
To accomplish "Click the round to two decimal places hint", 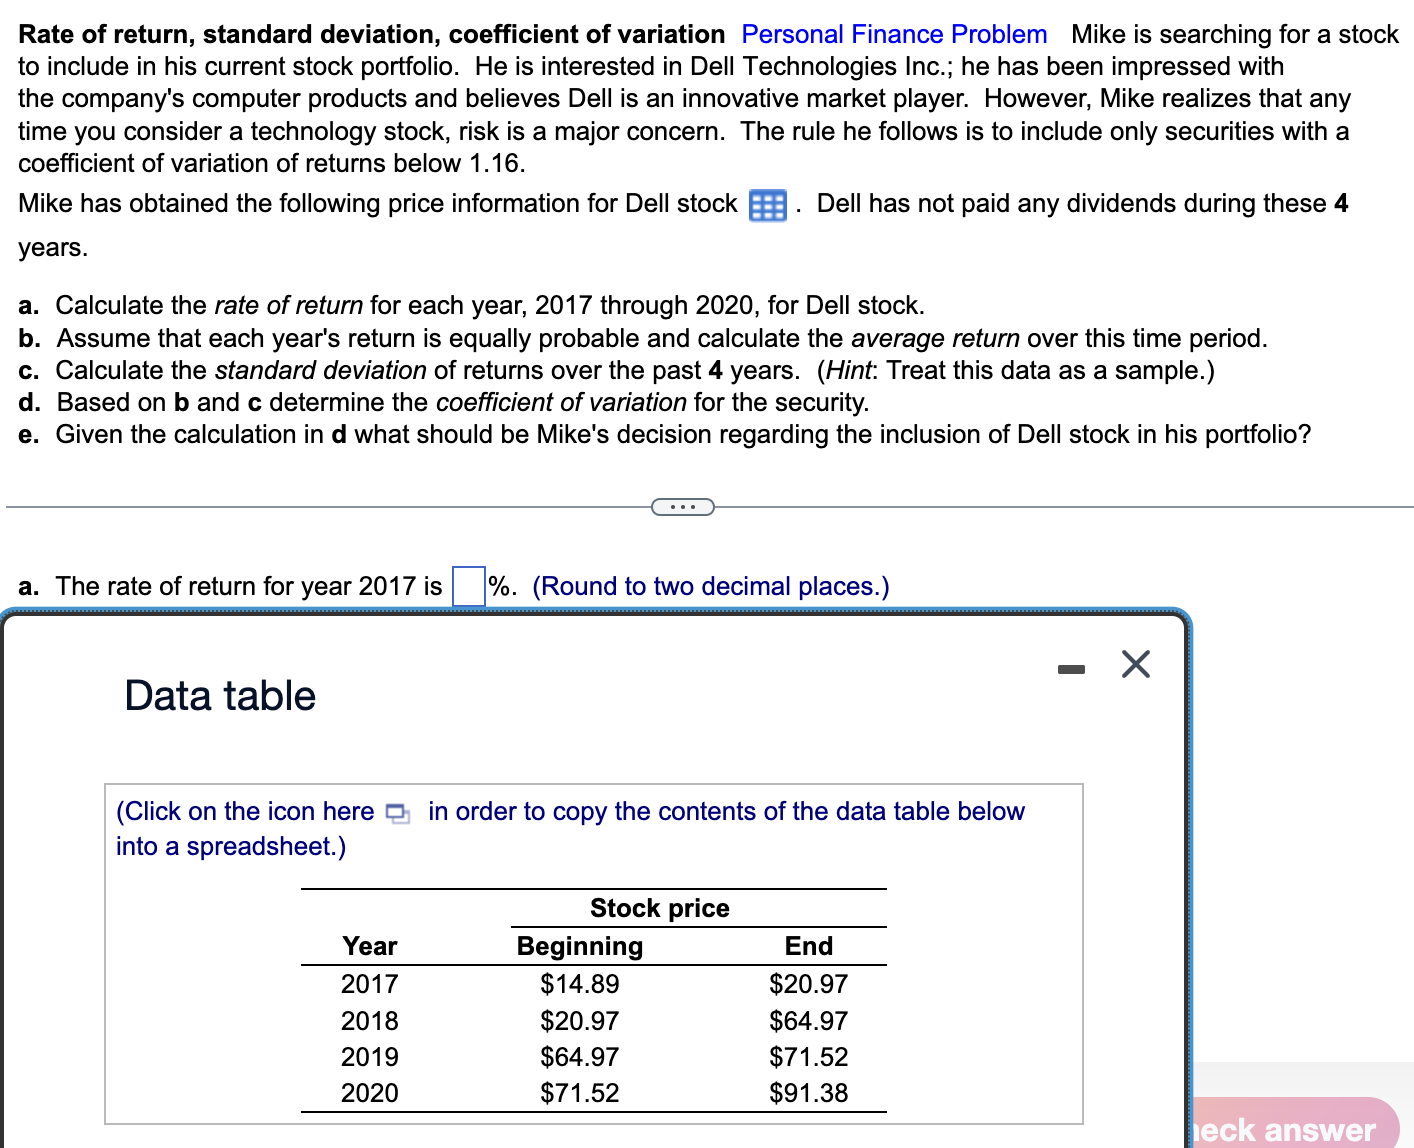I will (711, 586).
